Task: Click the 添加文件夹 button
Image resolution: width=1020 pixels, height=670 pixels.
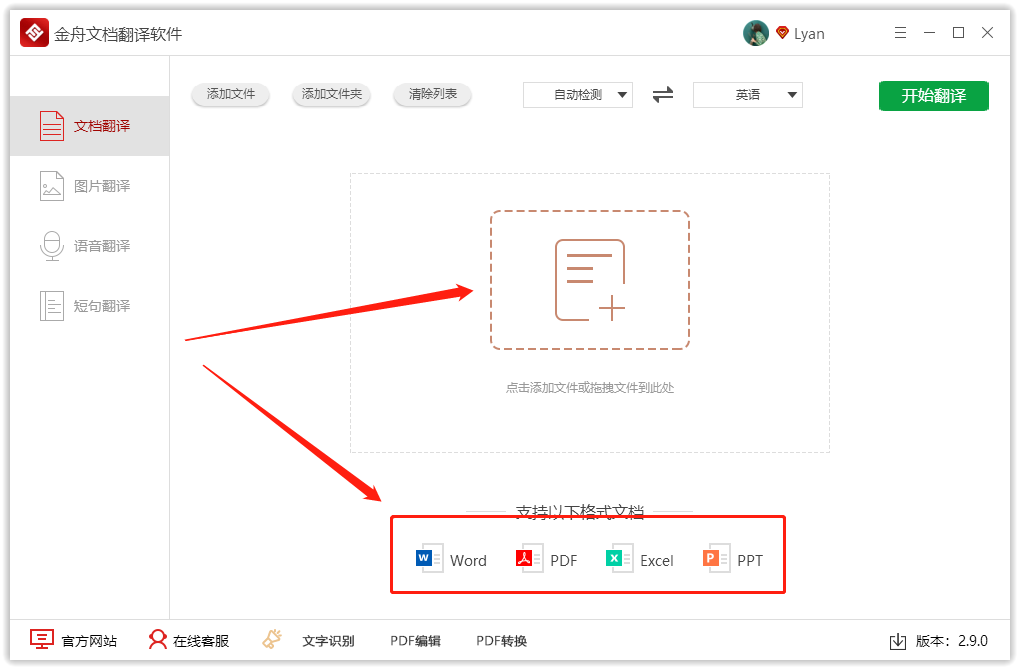Action: 332,94
